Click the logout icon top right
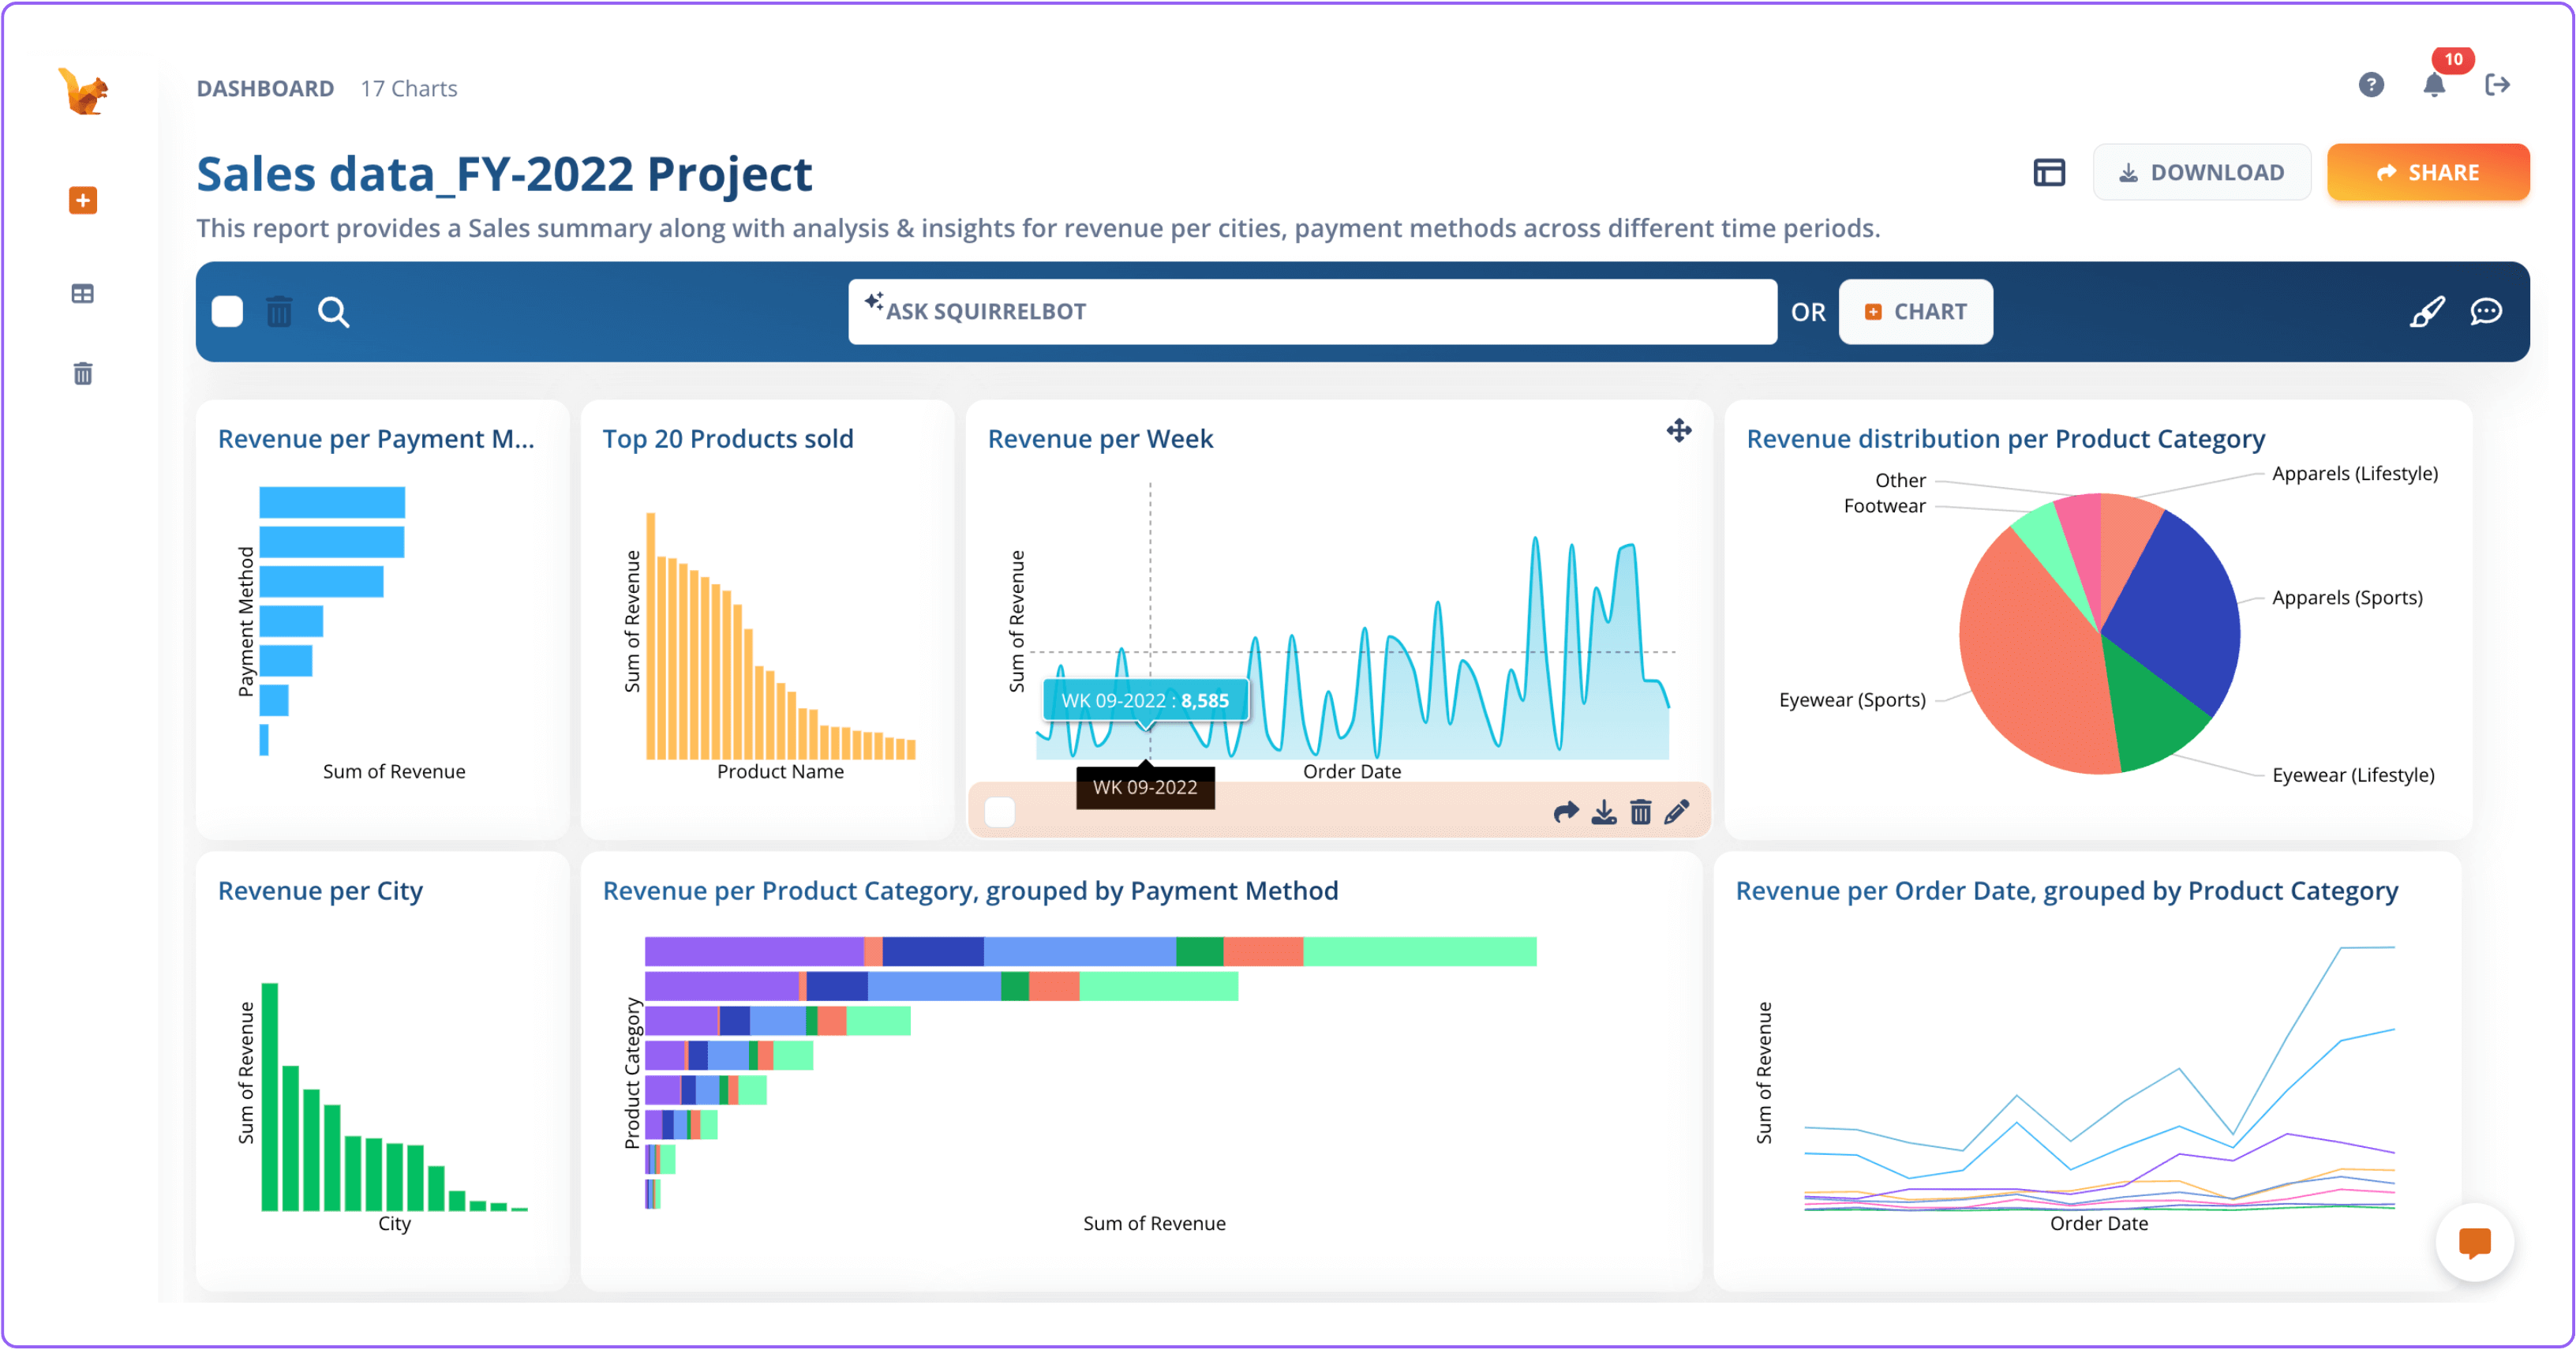 pyautogui.click(x=2498, y=85)
